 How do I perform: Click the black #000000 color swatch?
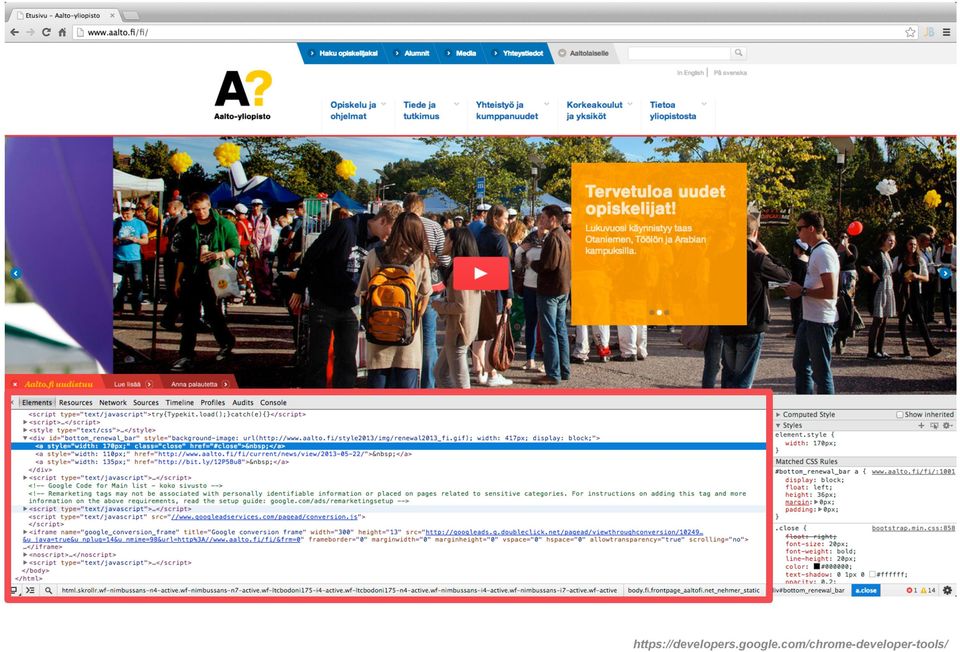(816, 567)
